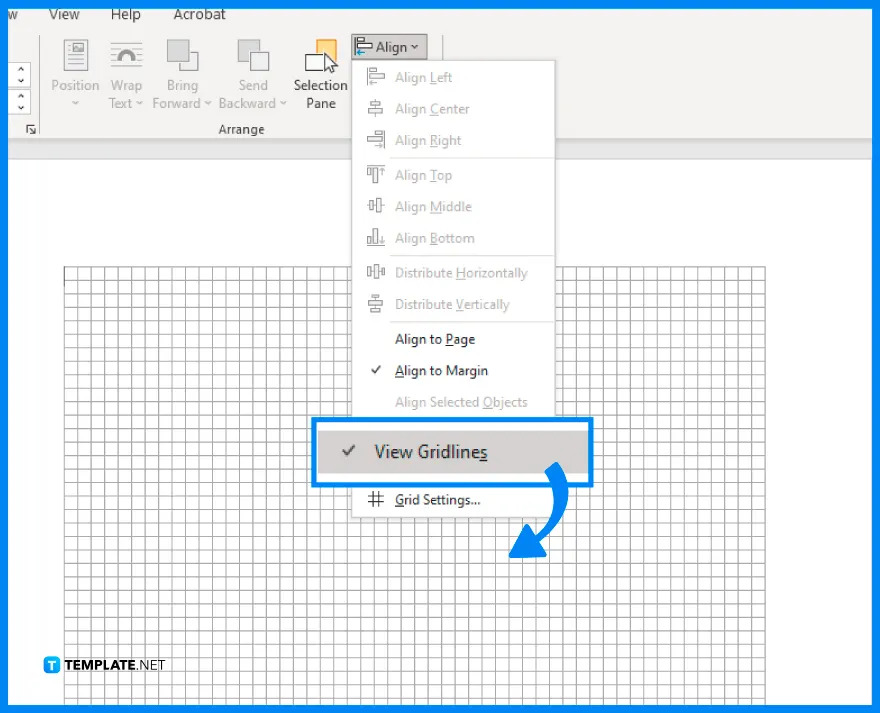Click the Distribute Vertically icon
Screen dimensions: 880x713
click(x=375, y=304)
